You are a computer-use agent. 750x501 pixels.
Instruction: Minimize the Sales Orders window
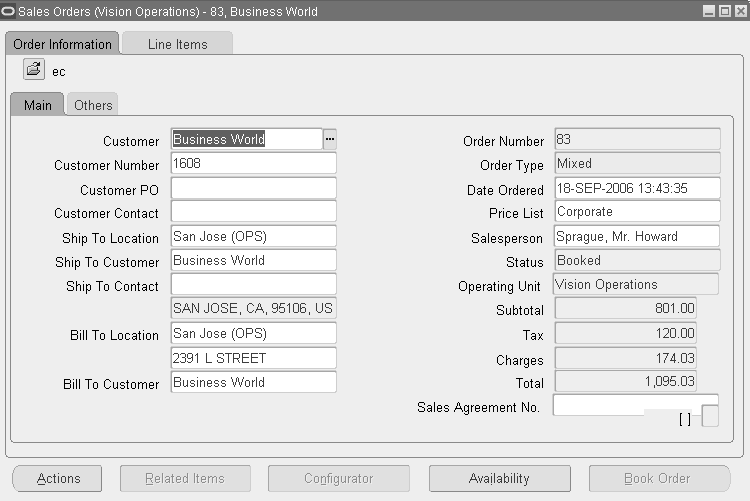pyautogui.click(x=709, y=11)
